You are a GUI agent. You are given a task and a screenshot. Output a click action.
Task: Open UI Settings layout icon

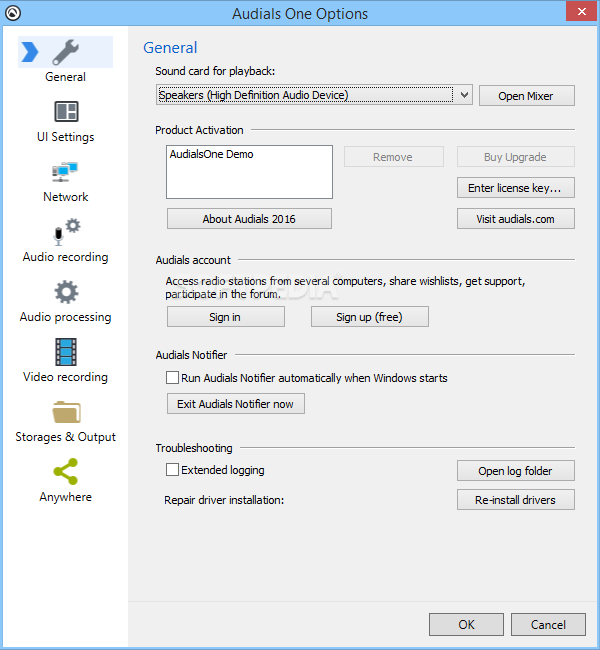[x=66, y=112]
